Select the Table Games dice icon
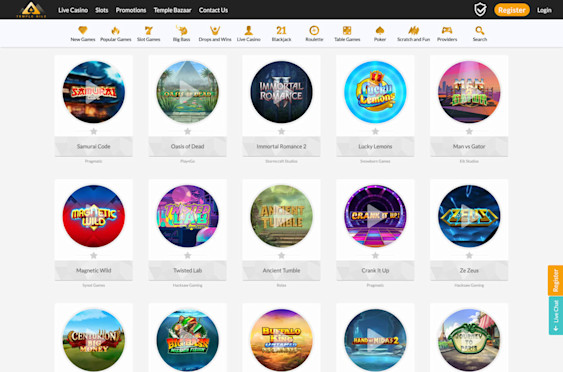 pyautogui.click(x=347, y=31)
